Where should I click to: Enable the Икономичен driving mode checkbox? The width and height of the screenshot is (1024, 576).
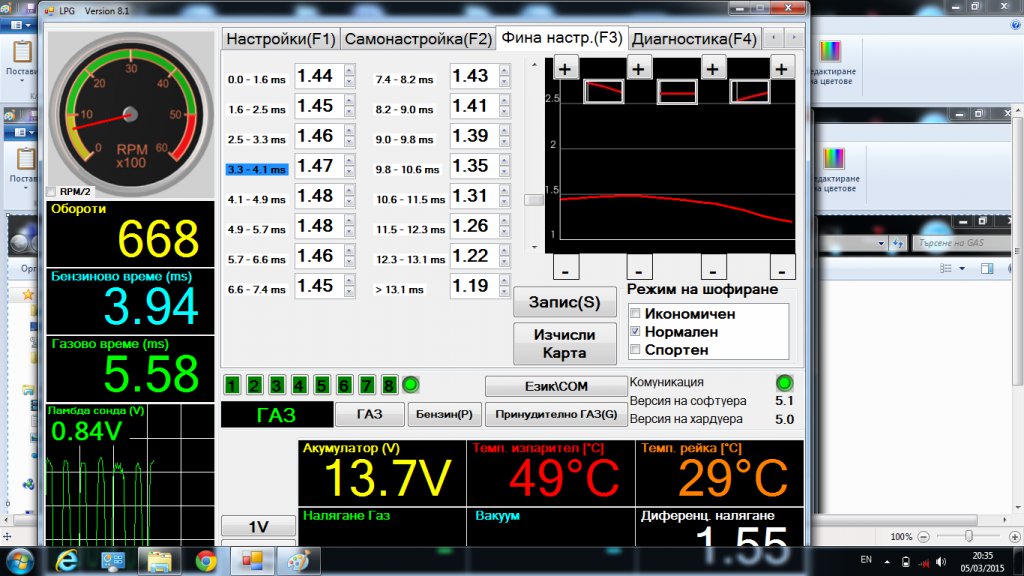click(635, 314)
